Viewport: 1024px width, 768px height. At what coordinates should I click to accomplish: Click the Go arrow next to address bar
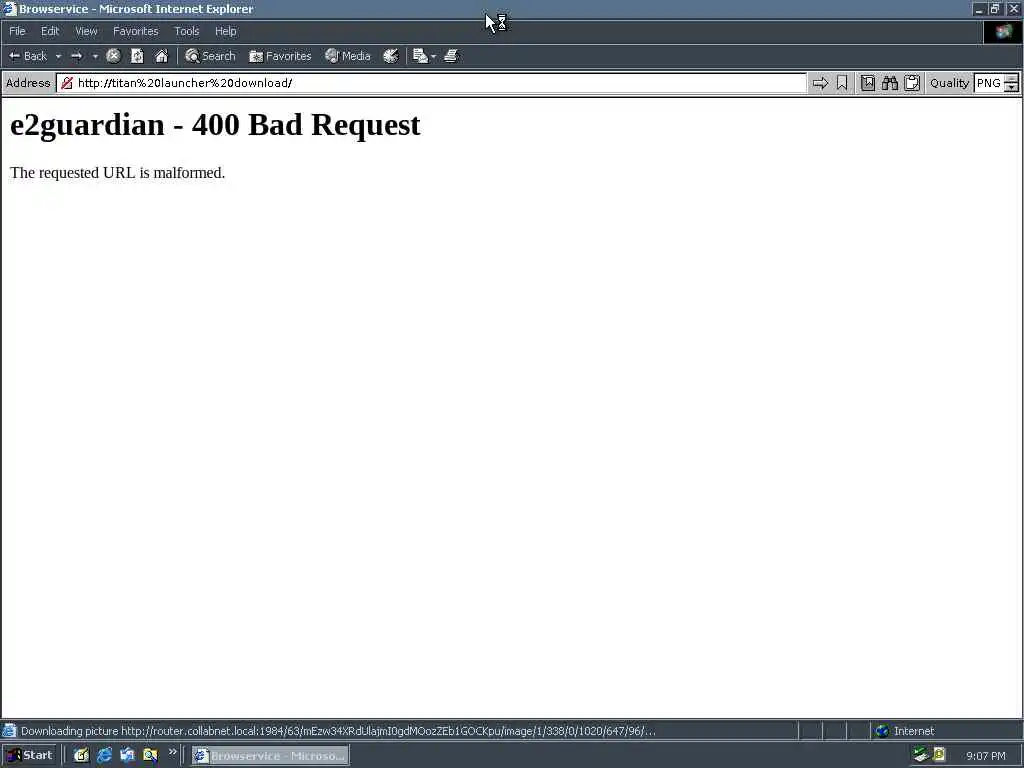click(x=820, y=83)
